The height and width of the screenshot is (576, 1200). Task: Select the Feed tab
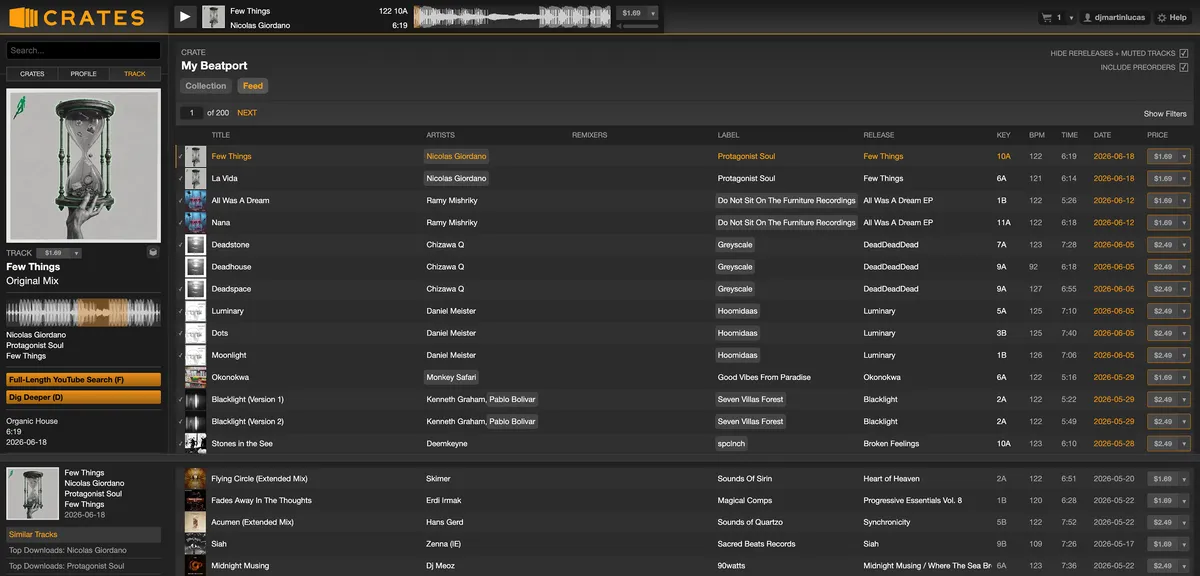(x=253, y=86)
